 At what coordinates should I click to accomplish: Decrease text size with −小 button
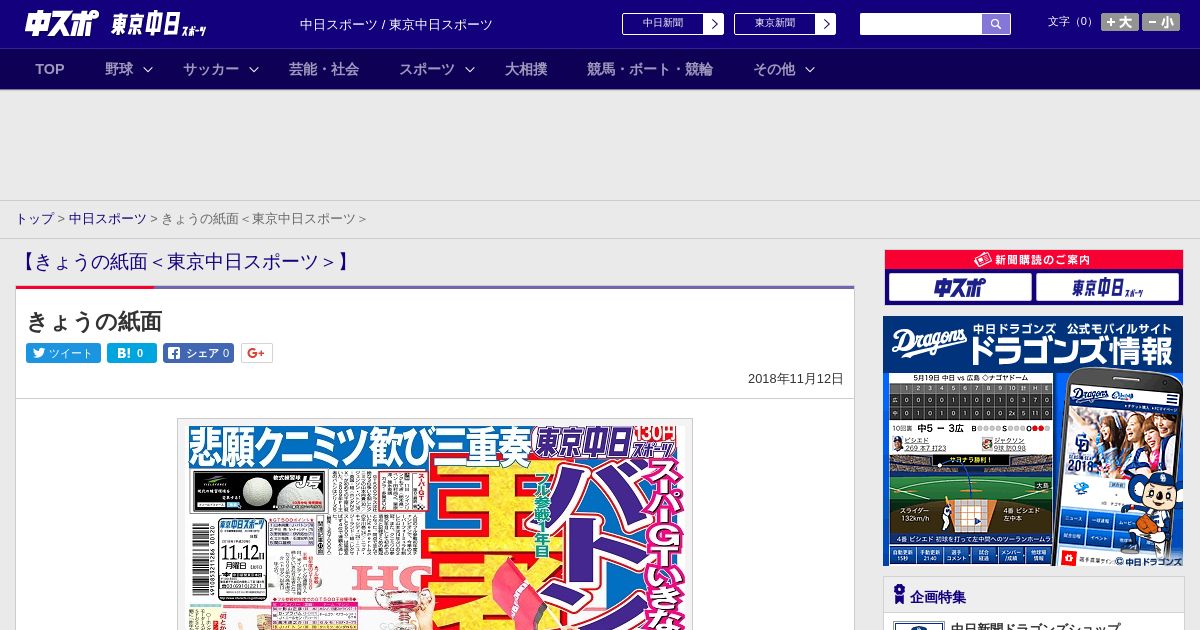[x=1161, y=22]
